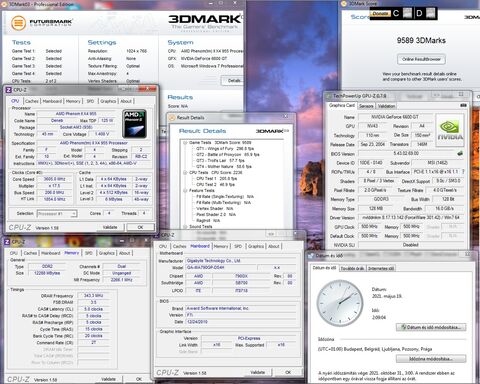The image size is (480, 384).
Task: Click GPU-Z Memory Type GDDR3 field
Action: (381, 199)
